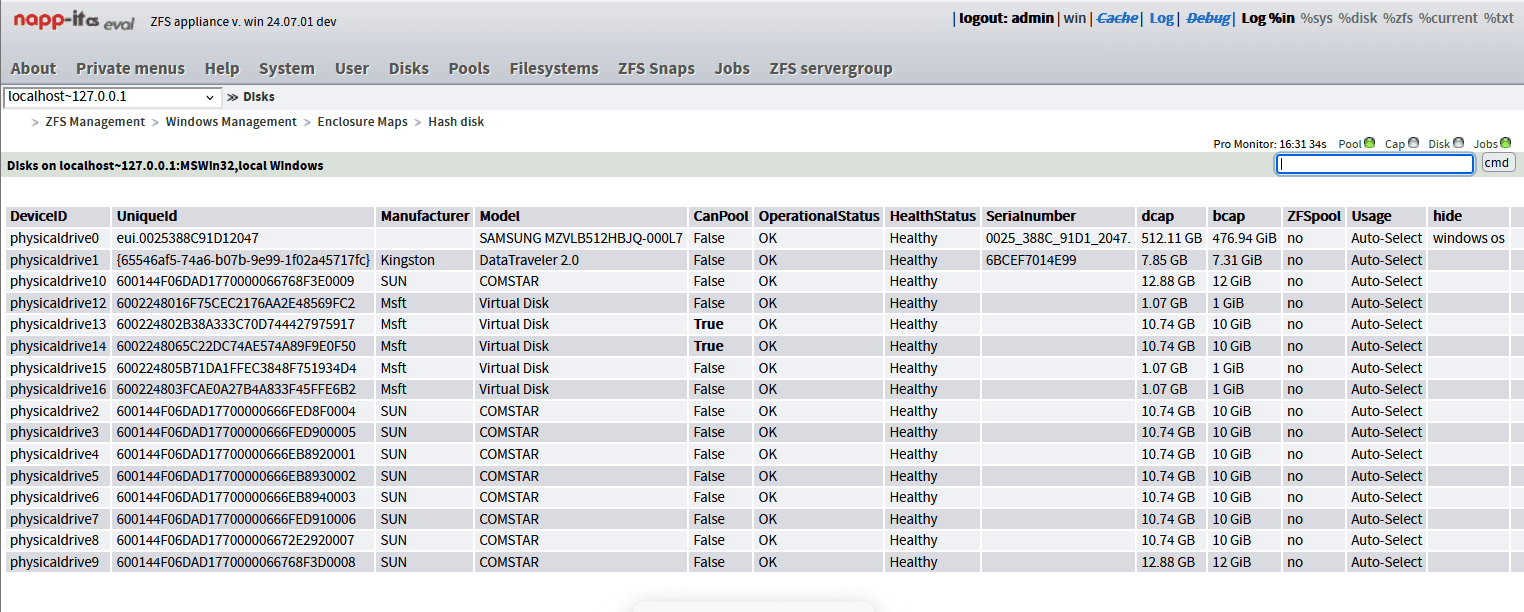
Task: Click the Pro Monitor time label
Action: 1270,144
